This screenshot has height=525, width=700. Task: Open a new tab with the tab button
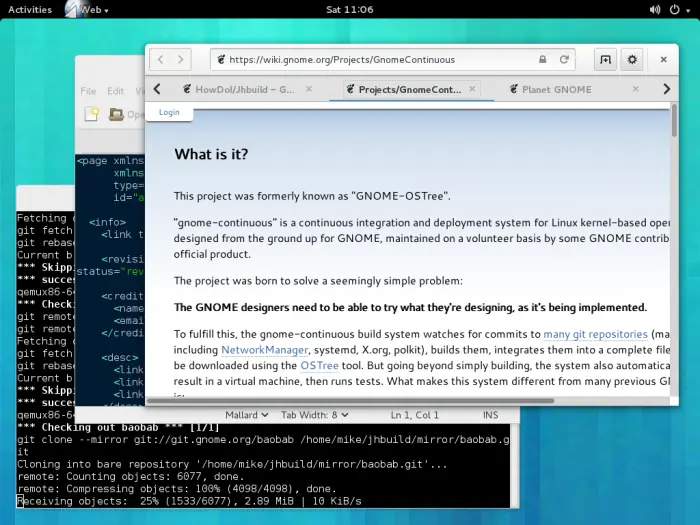(605, 59)
